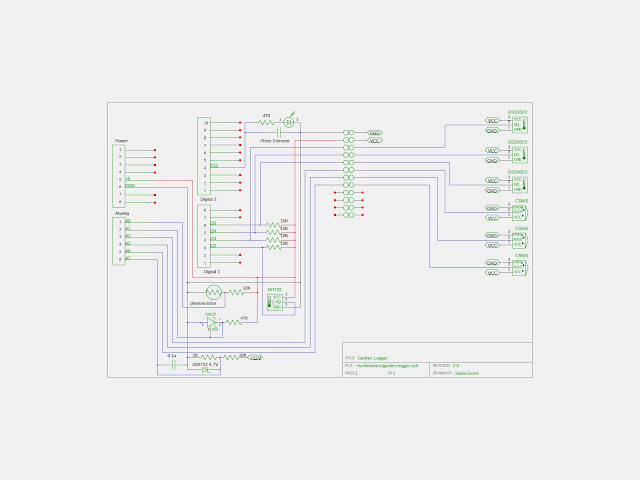Click the 'GND' net label on Power pin 6
The image size is (640, 480).
point(130,186)
